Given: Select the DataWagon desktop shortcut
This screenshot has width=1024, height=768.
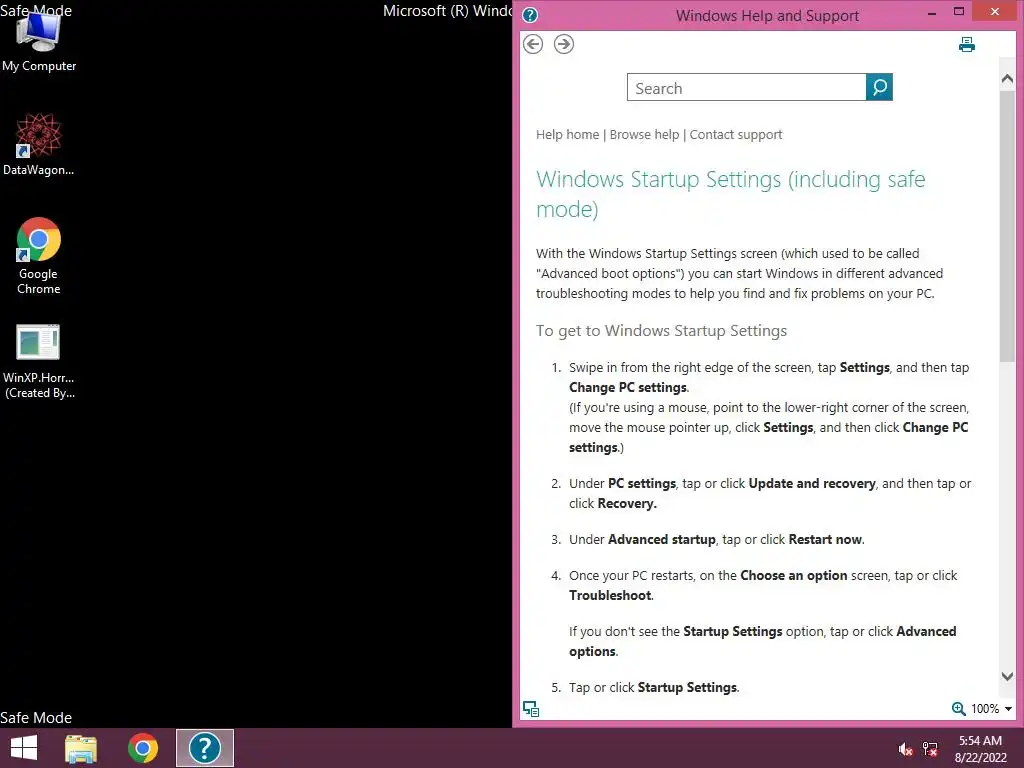Looking at the screenshot, I should tap(39, 144).
